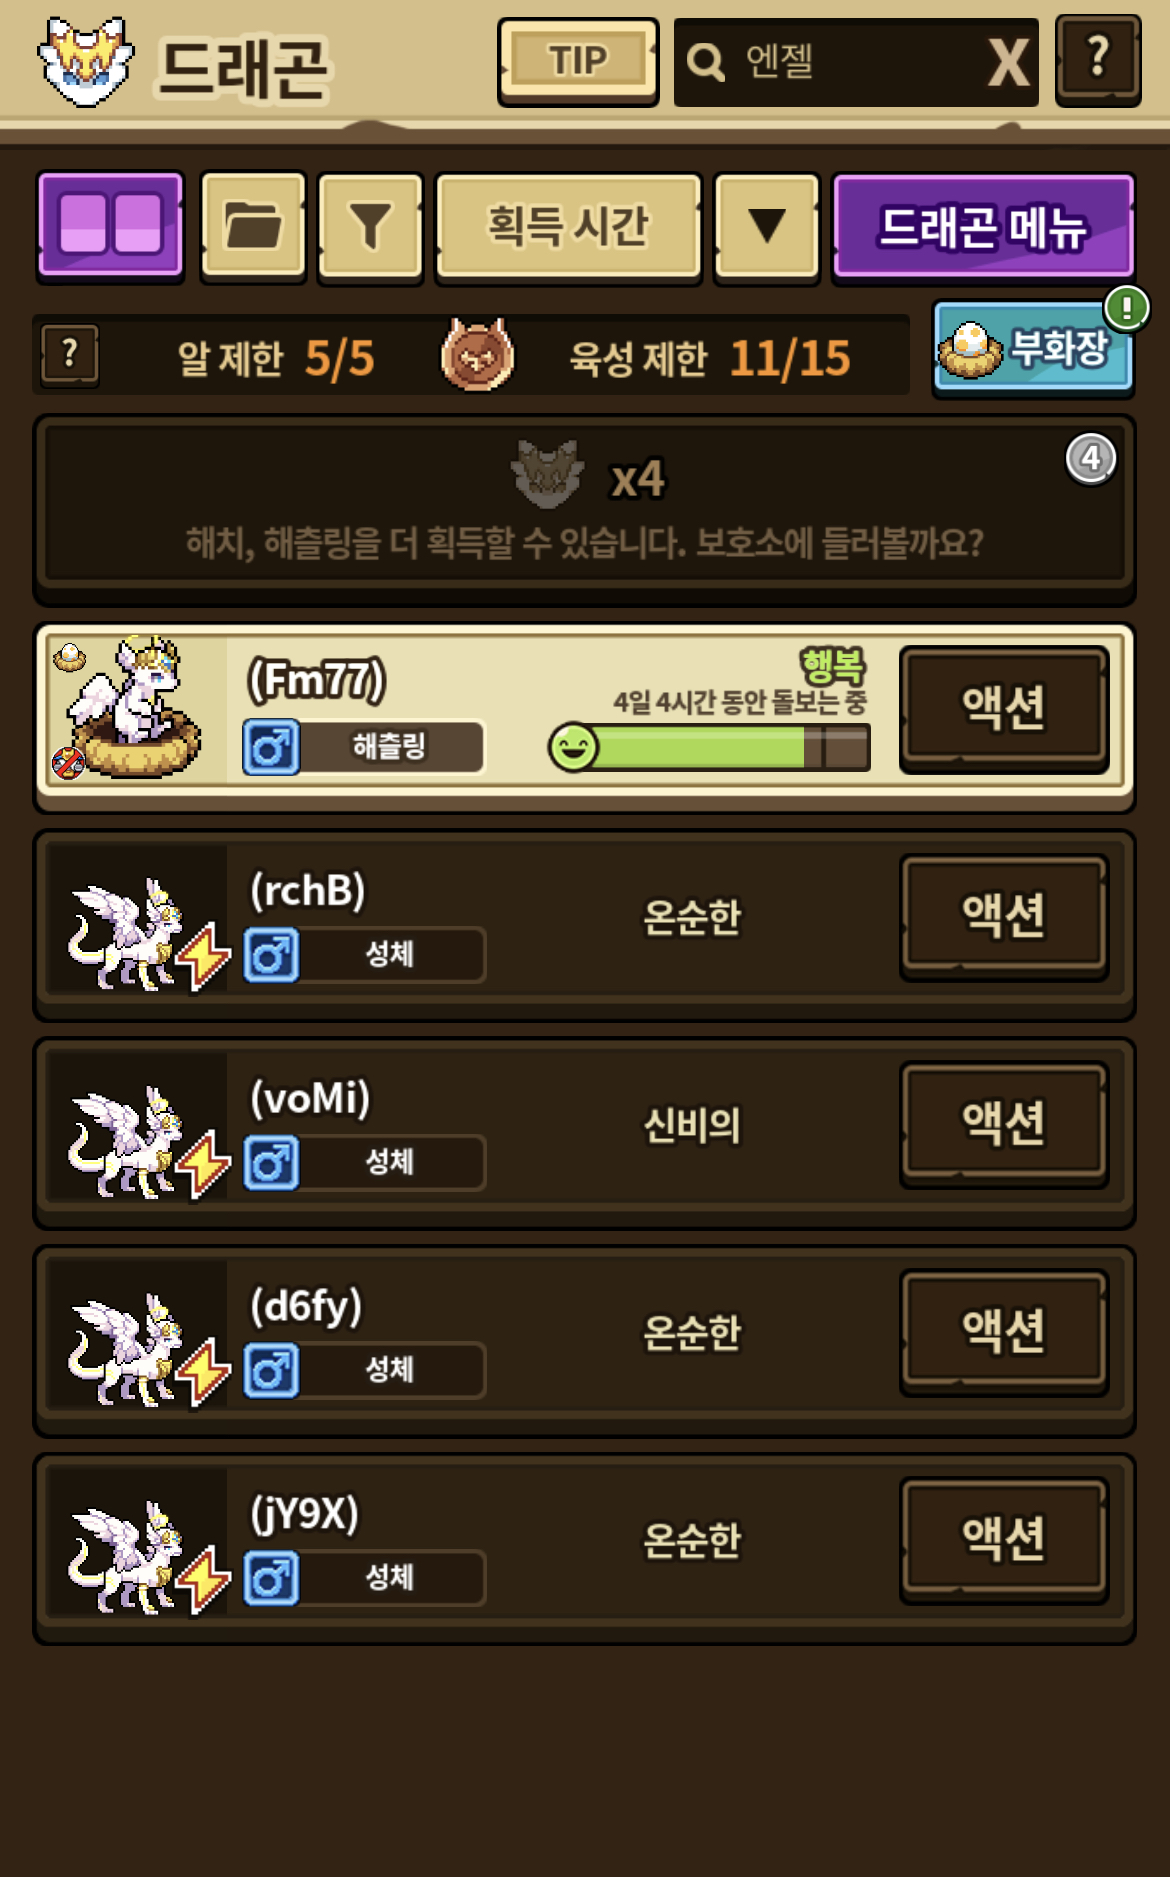The width and height of the screenshot is (1170, 1877).
Task: Tap the Fm77 hatchling care progress bar
Action: click(709, 747)
